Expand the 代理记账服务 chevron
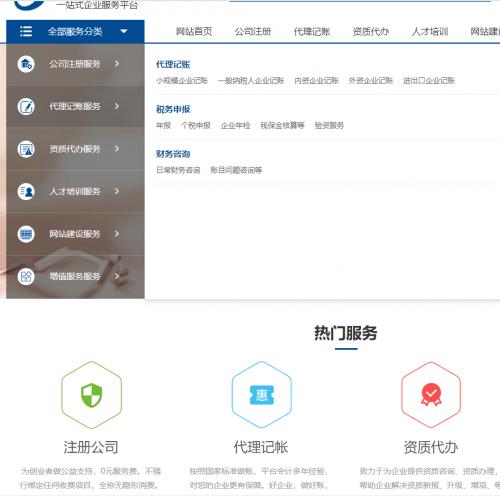The image size is (500, 500). point(117,106)
